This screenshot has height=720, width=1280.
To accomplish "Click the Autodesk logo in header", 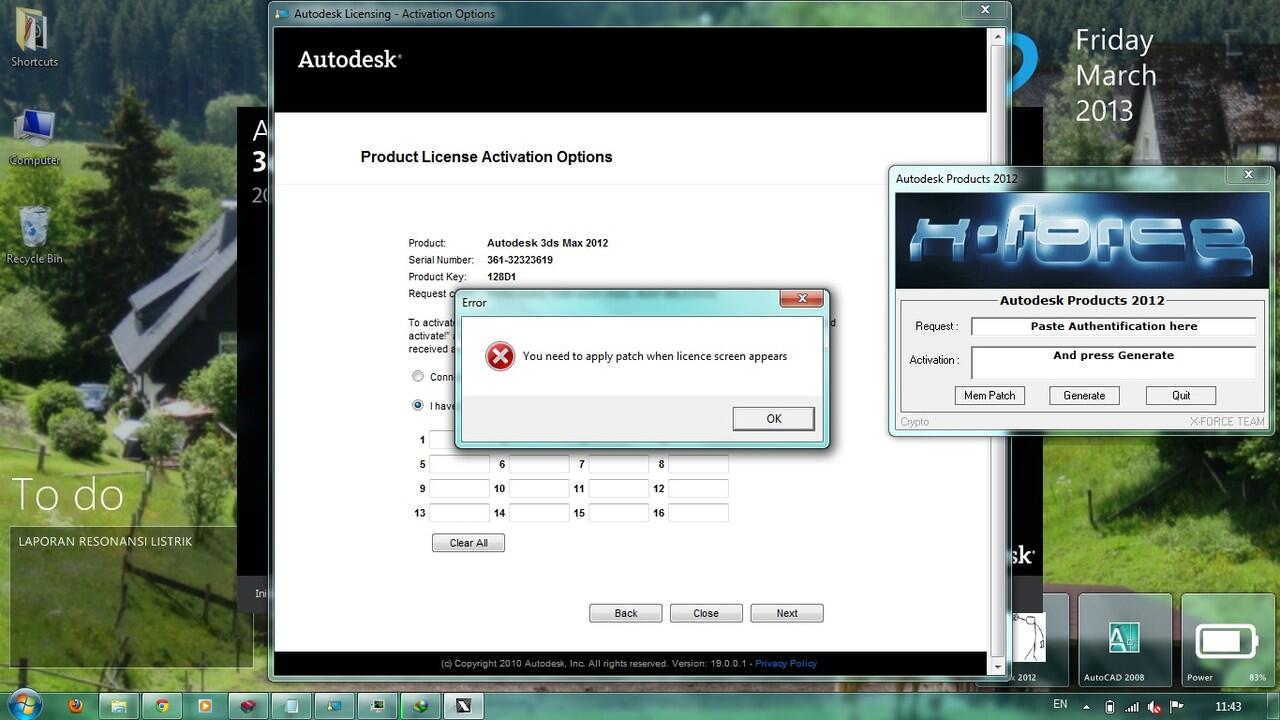I will [349, 60].
